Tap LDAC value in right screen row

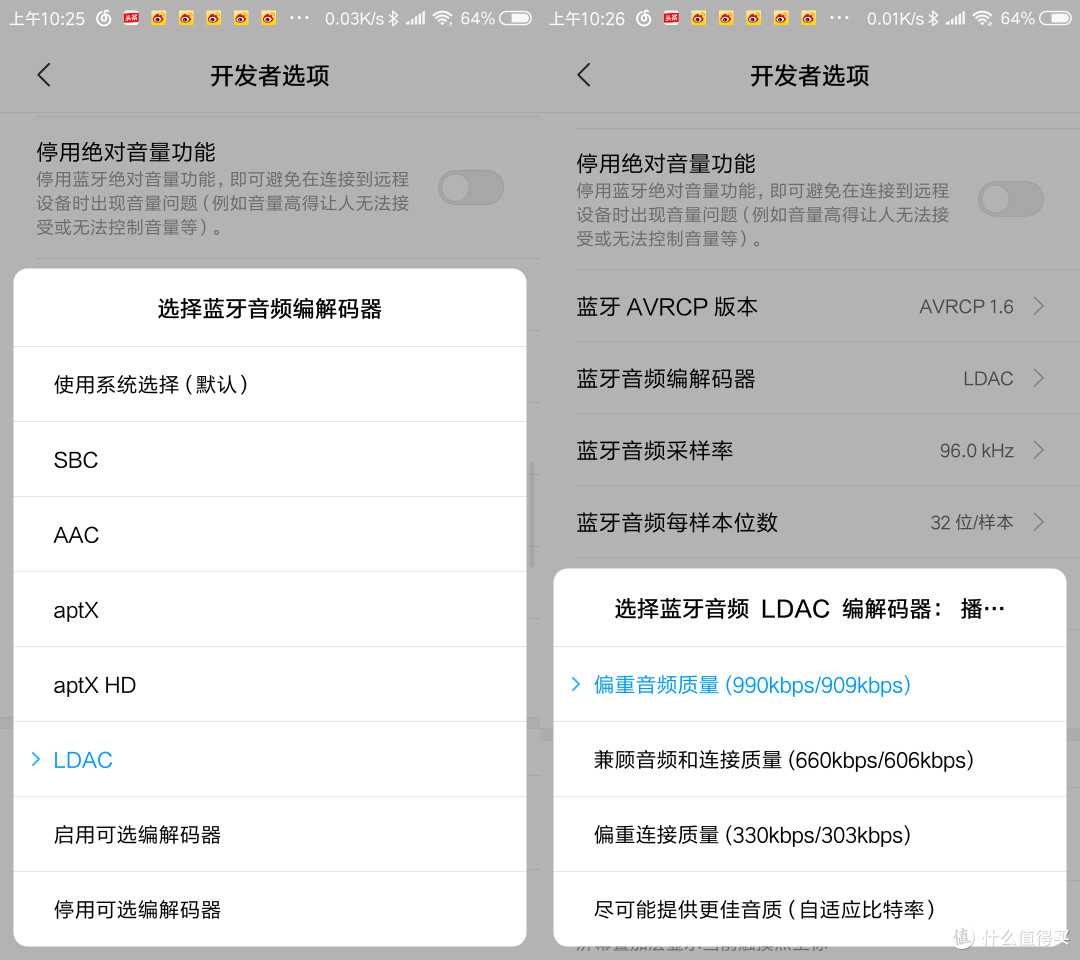coord(988,378)
